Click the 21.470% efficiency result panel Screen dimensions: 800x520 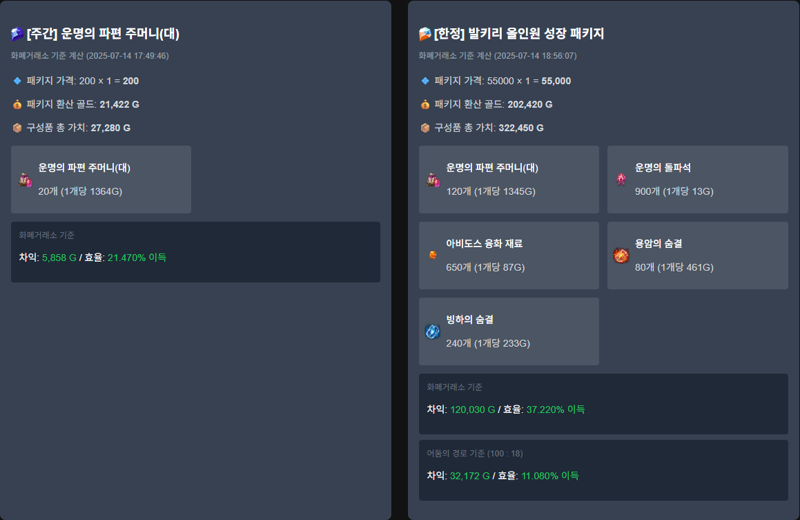pos(195,252)
